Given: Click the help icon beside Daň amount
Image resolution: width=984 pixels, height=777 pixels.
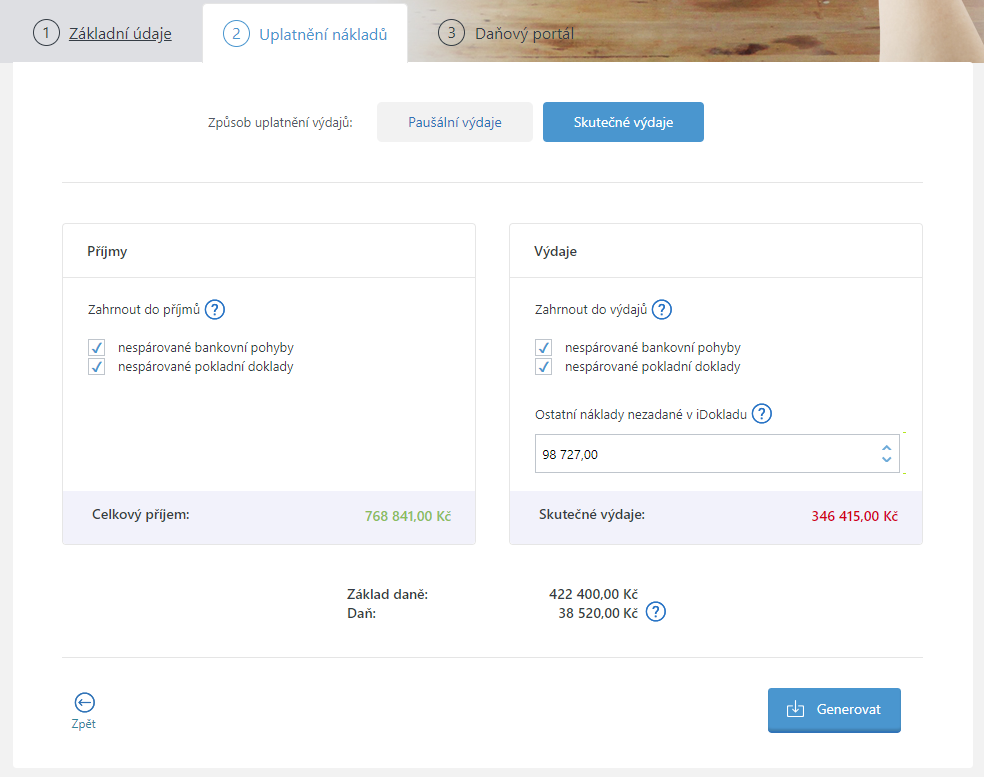Looking at the screenshot, I should point(656,612).
